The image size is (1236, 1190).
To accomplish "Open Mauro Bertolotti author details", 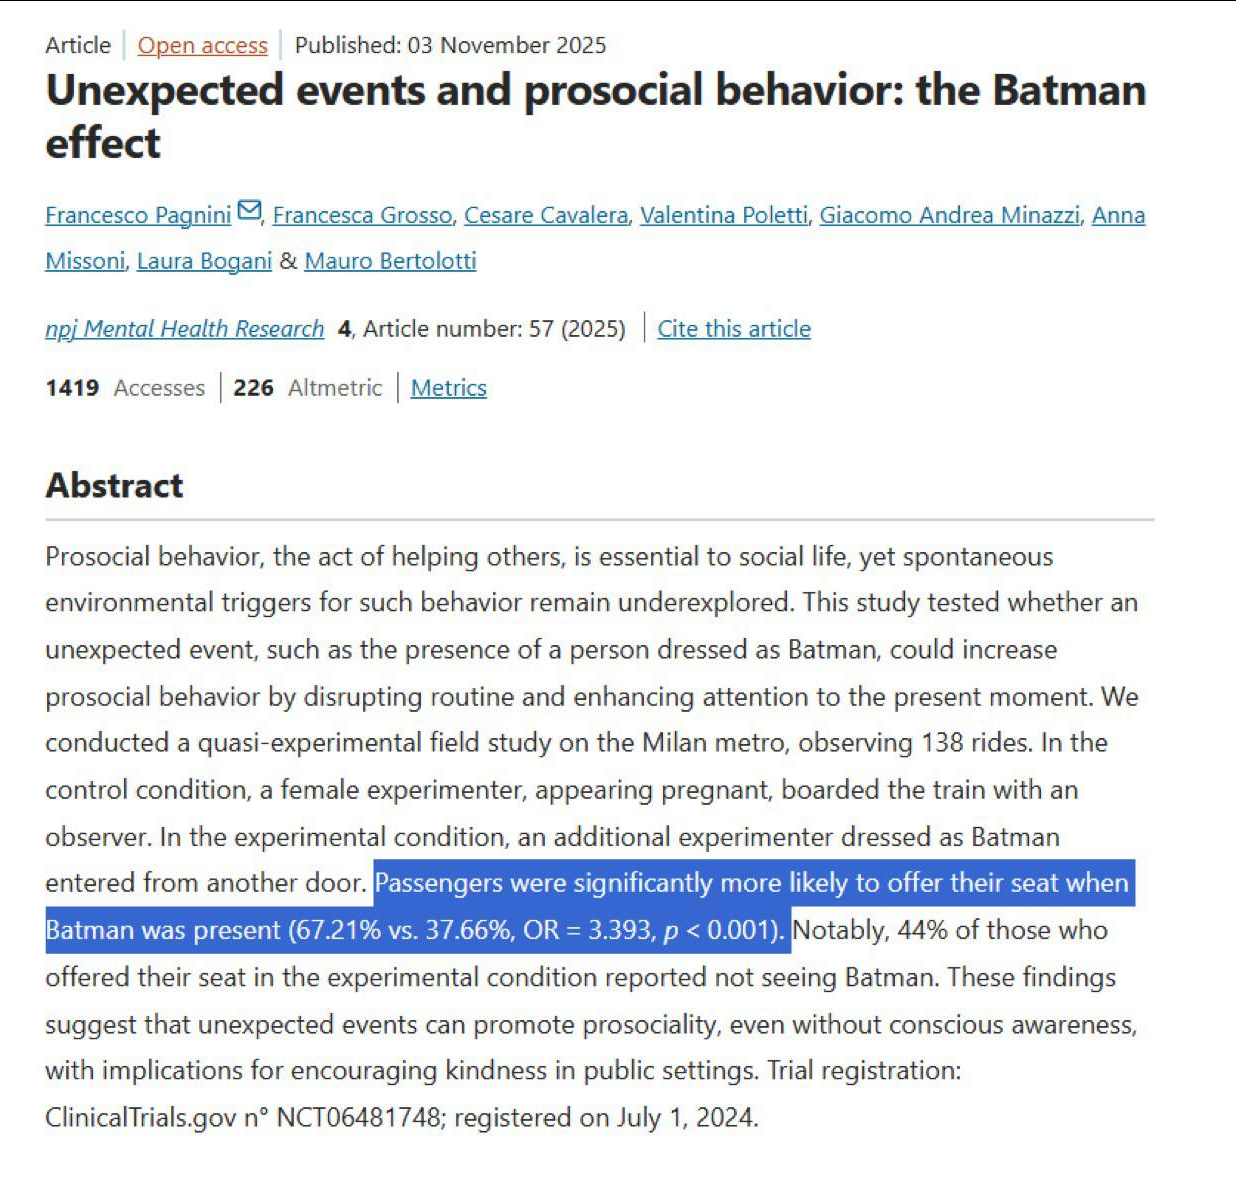I will (390, 261).
